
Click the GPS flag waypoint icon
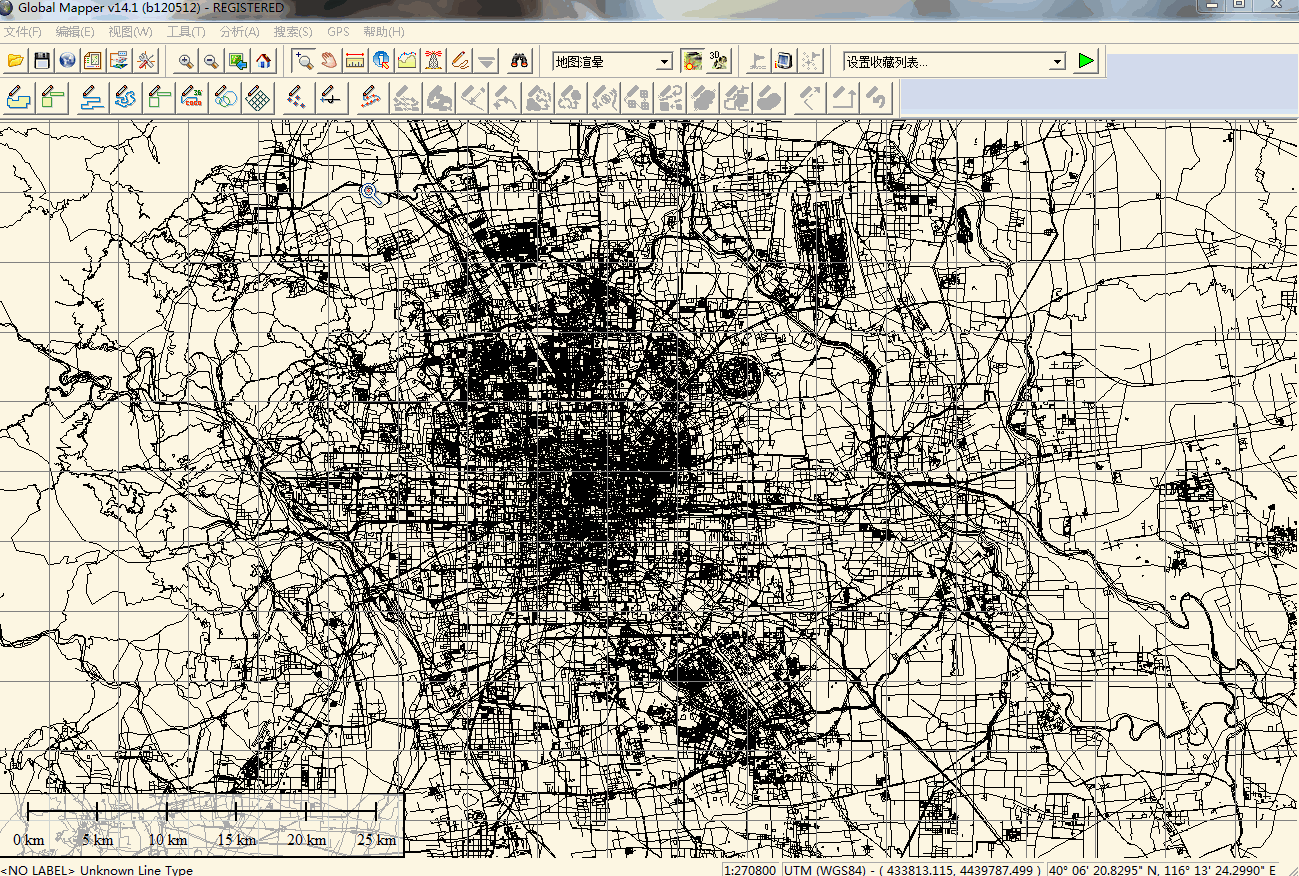758,61
